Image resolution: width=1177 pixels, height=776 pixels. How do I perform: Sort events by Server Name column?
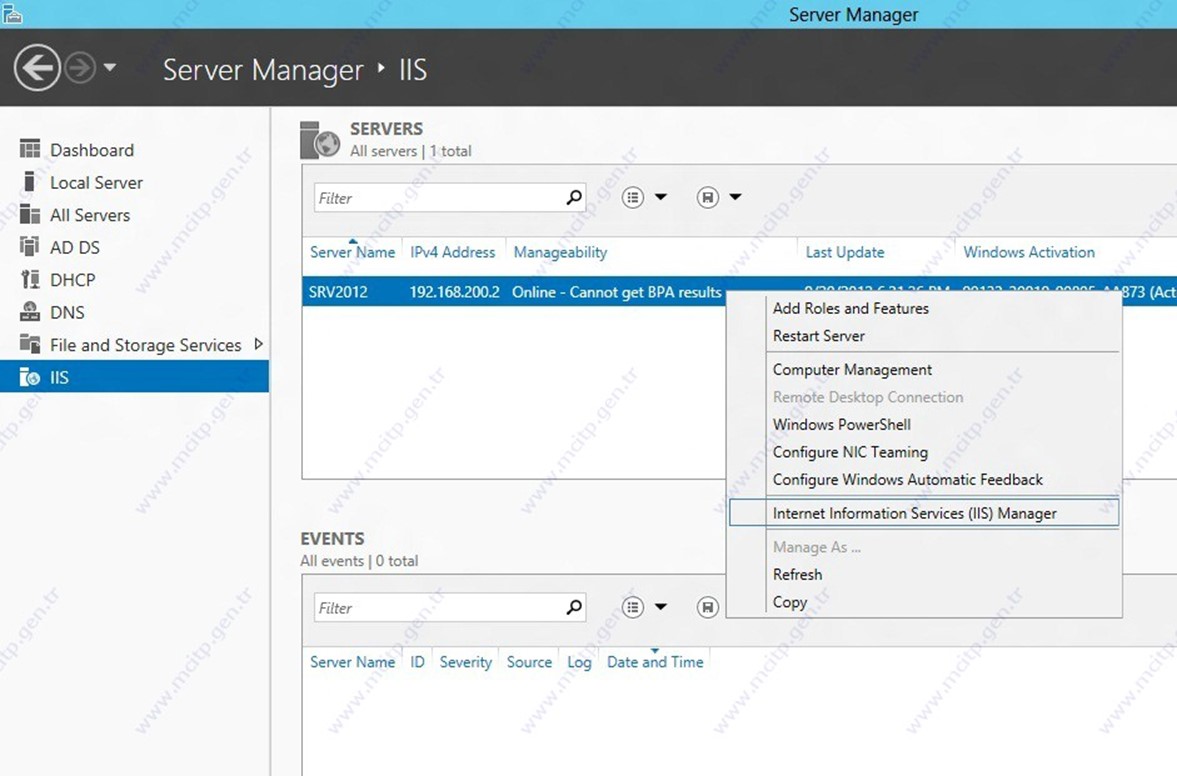coord(352,663)
